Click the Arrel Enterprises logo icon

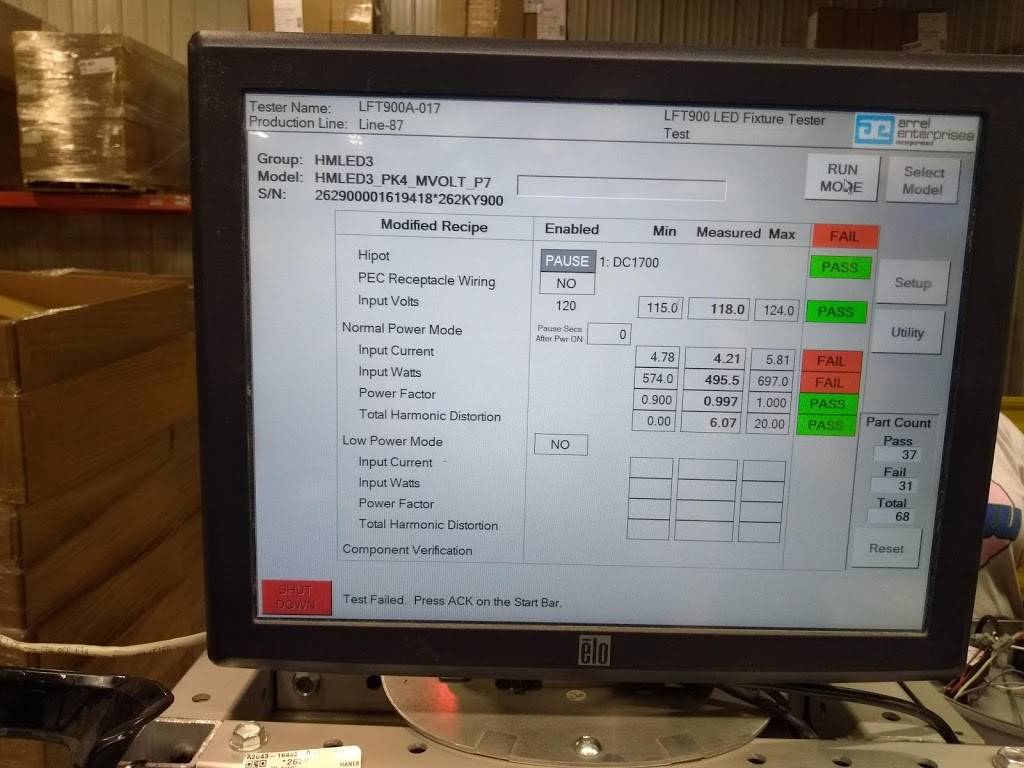pos(875,130)
